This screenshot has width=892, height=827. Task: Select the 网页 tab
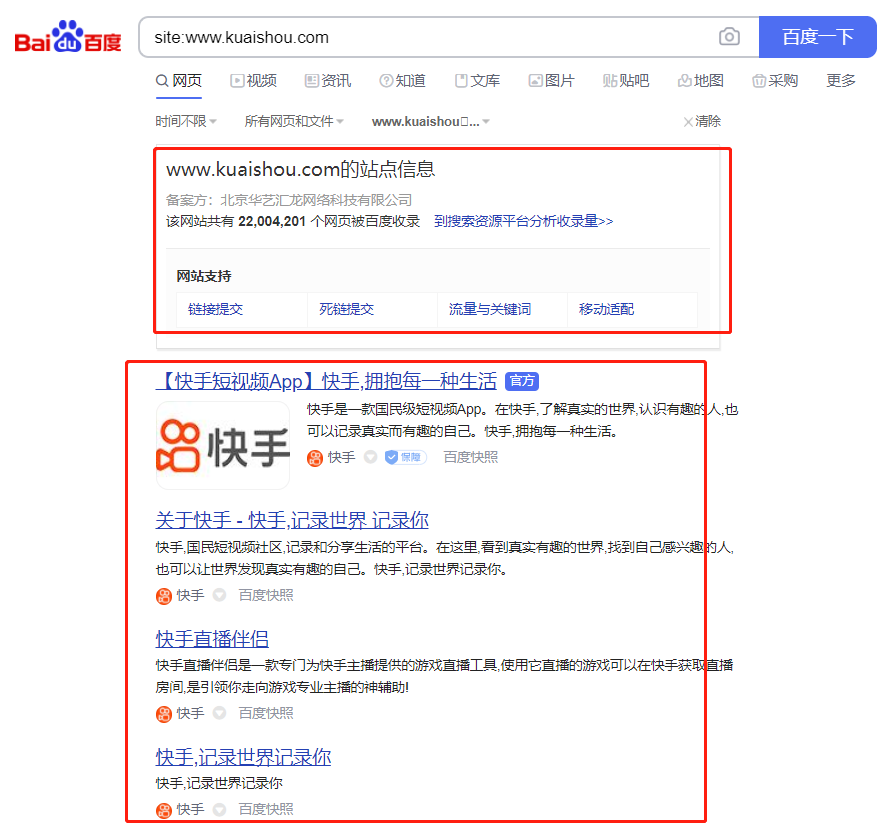[x=179, y=81]
